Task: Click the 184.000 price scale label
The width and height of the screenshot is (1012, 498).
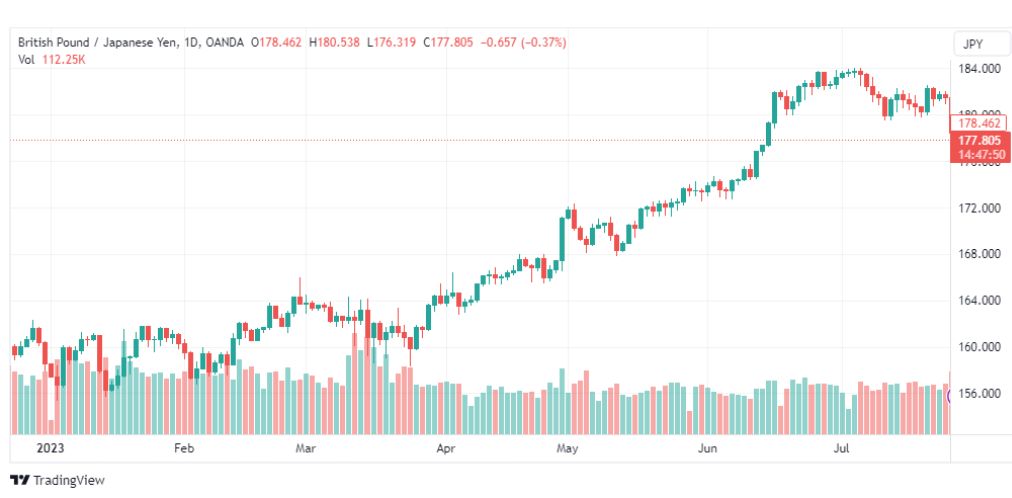Action: click(979, 68)
